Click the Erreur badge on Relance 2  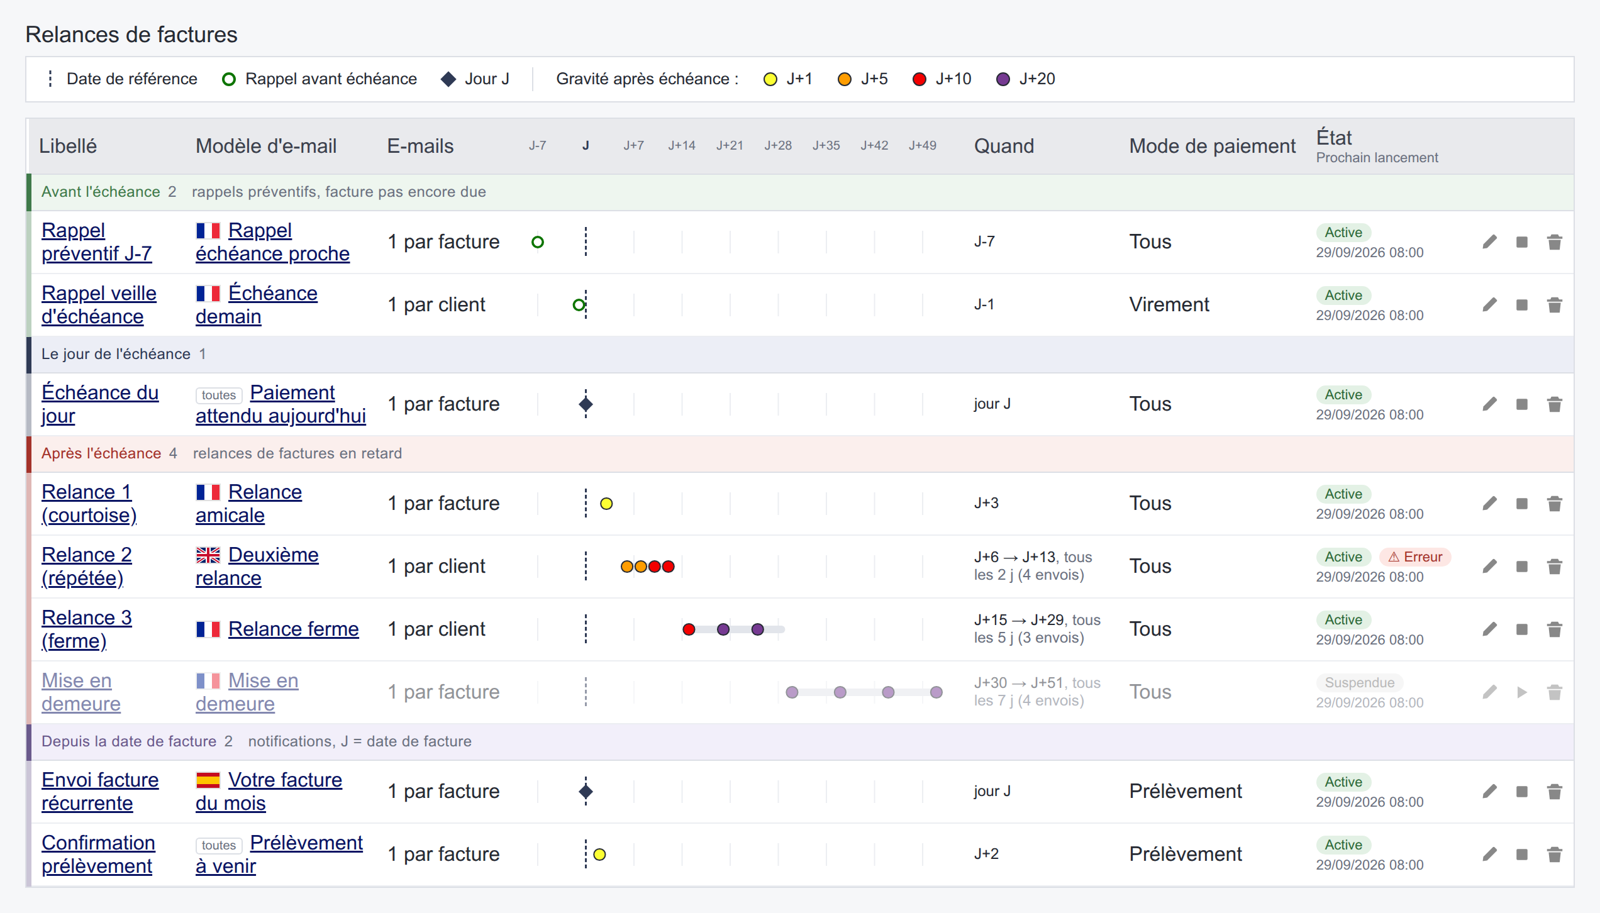(x=1415, y=557)
